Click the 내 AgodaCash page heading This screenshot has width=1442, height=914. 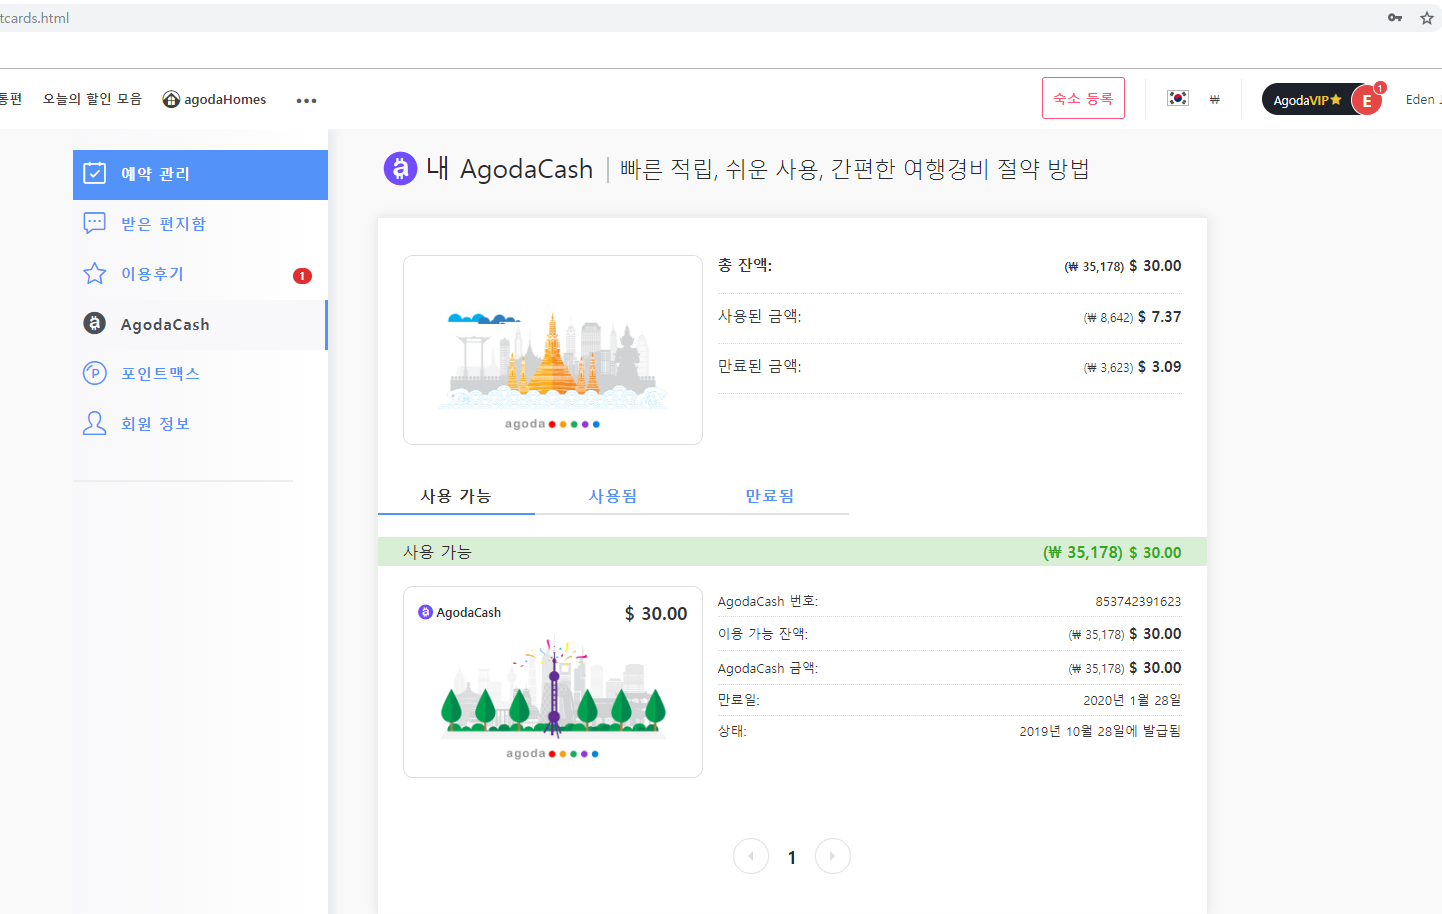[510, 169]
